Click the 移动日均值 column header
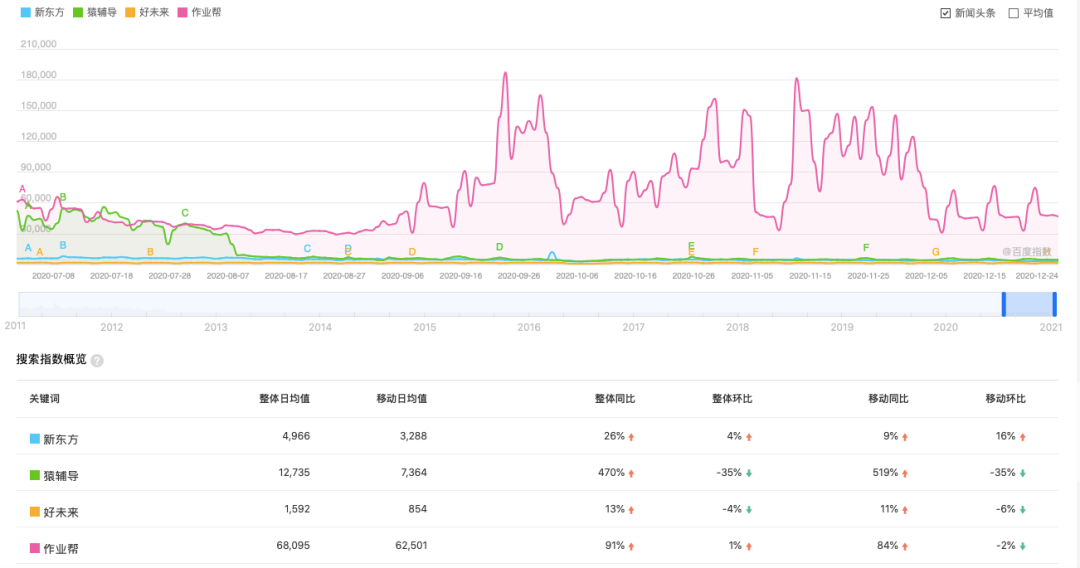The width and height of the screenshot is (1080, 568). [x=402, y=399]
